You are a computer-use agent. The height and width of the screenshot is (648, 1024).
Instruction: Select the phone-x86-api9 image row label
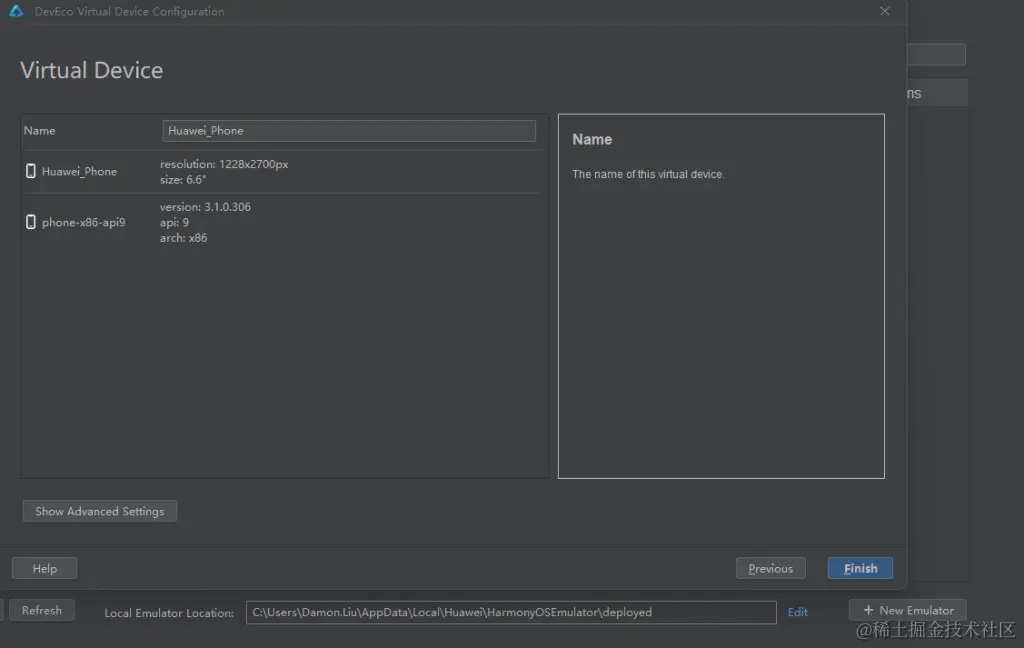coord(84,222)
